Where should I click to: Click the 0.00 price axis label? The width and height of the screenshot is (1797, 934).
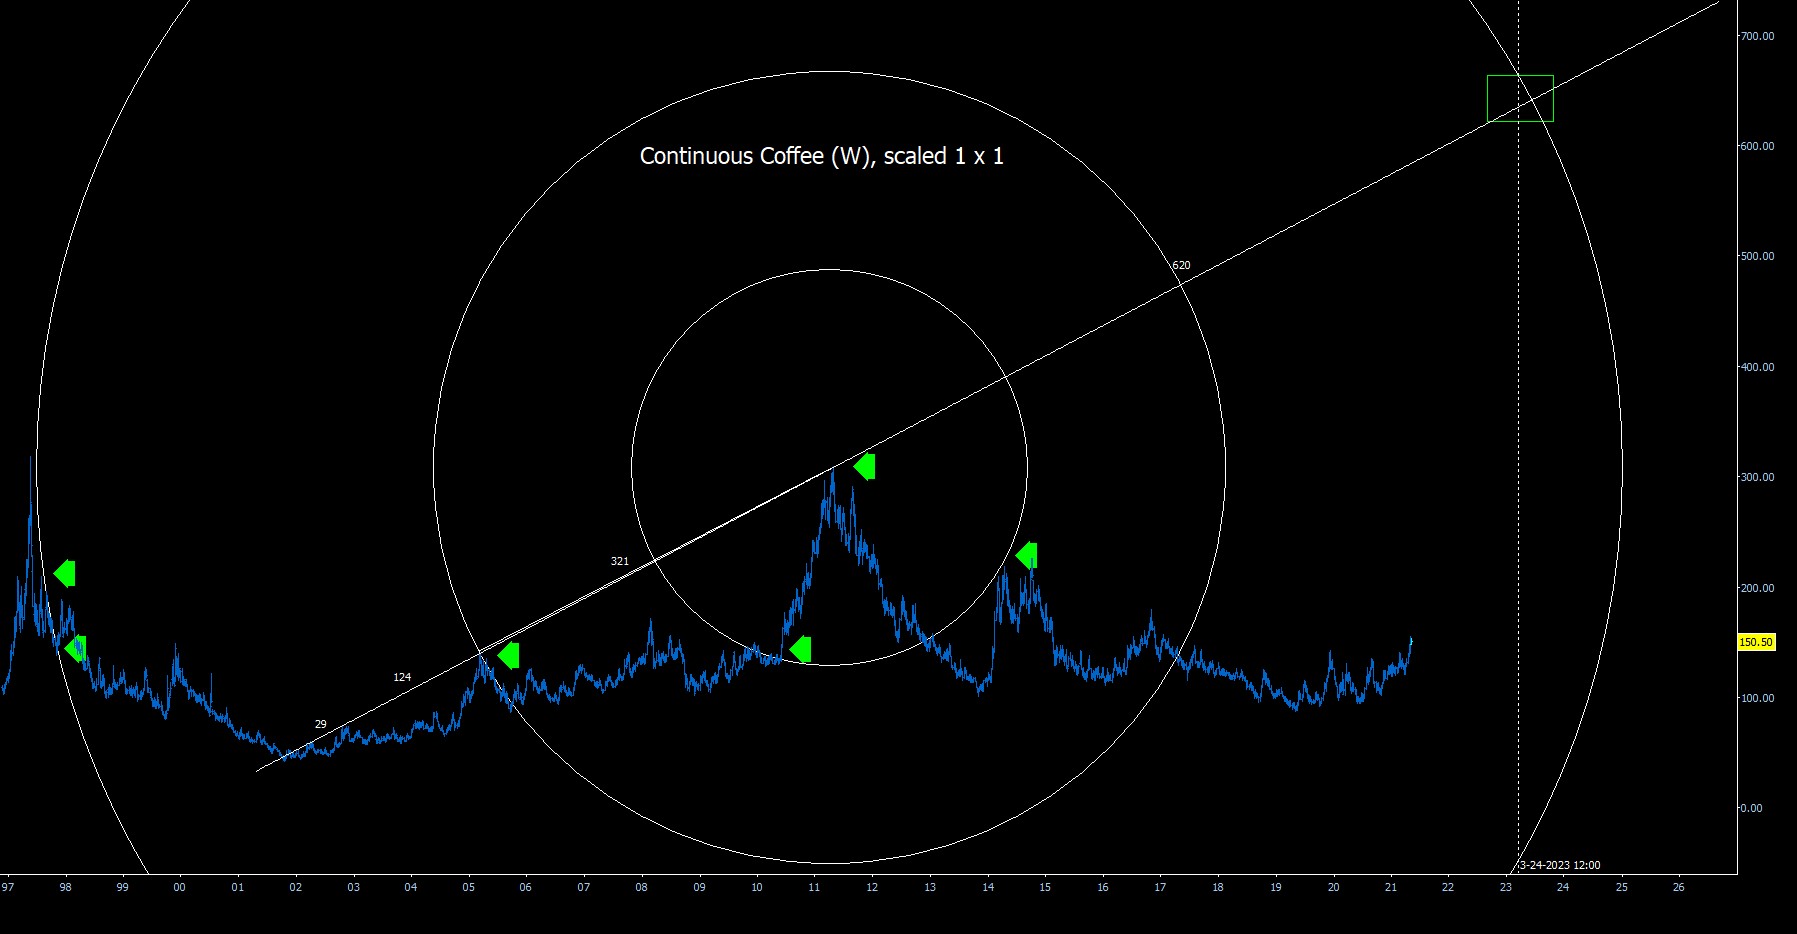click(1752, 808)
